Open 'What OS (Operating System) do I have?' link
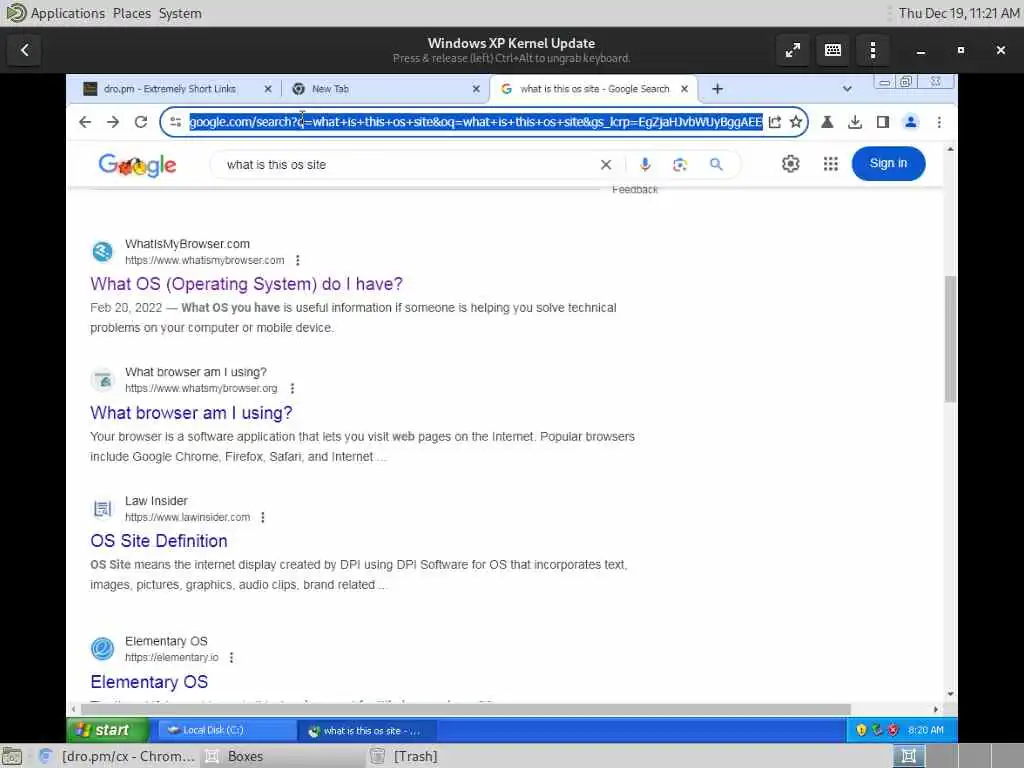This screenshot has width=1024, height=768. [x=246, y=284]
